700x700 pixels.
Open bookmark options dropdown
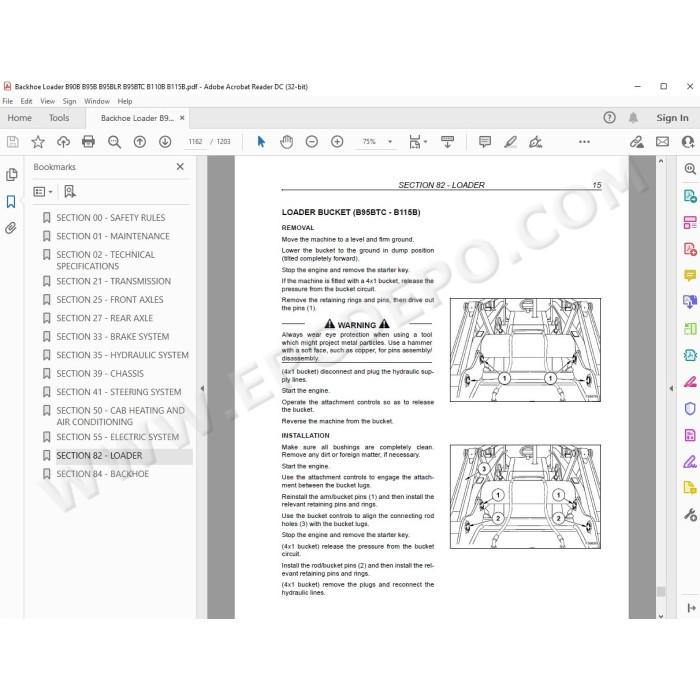pyautogui.click(x=43, y=192)
